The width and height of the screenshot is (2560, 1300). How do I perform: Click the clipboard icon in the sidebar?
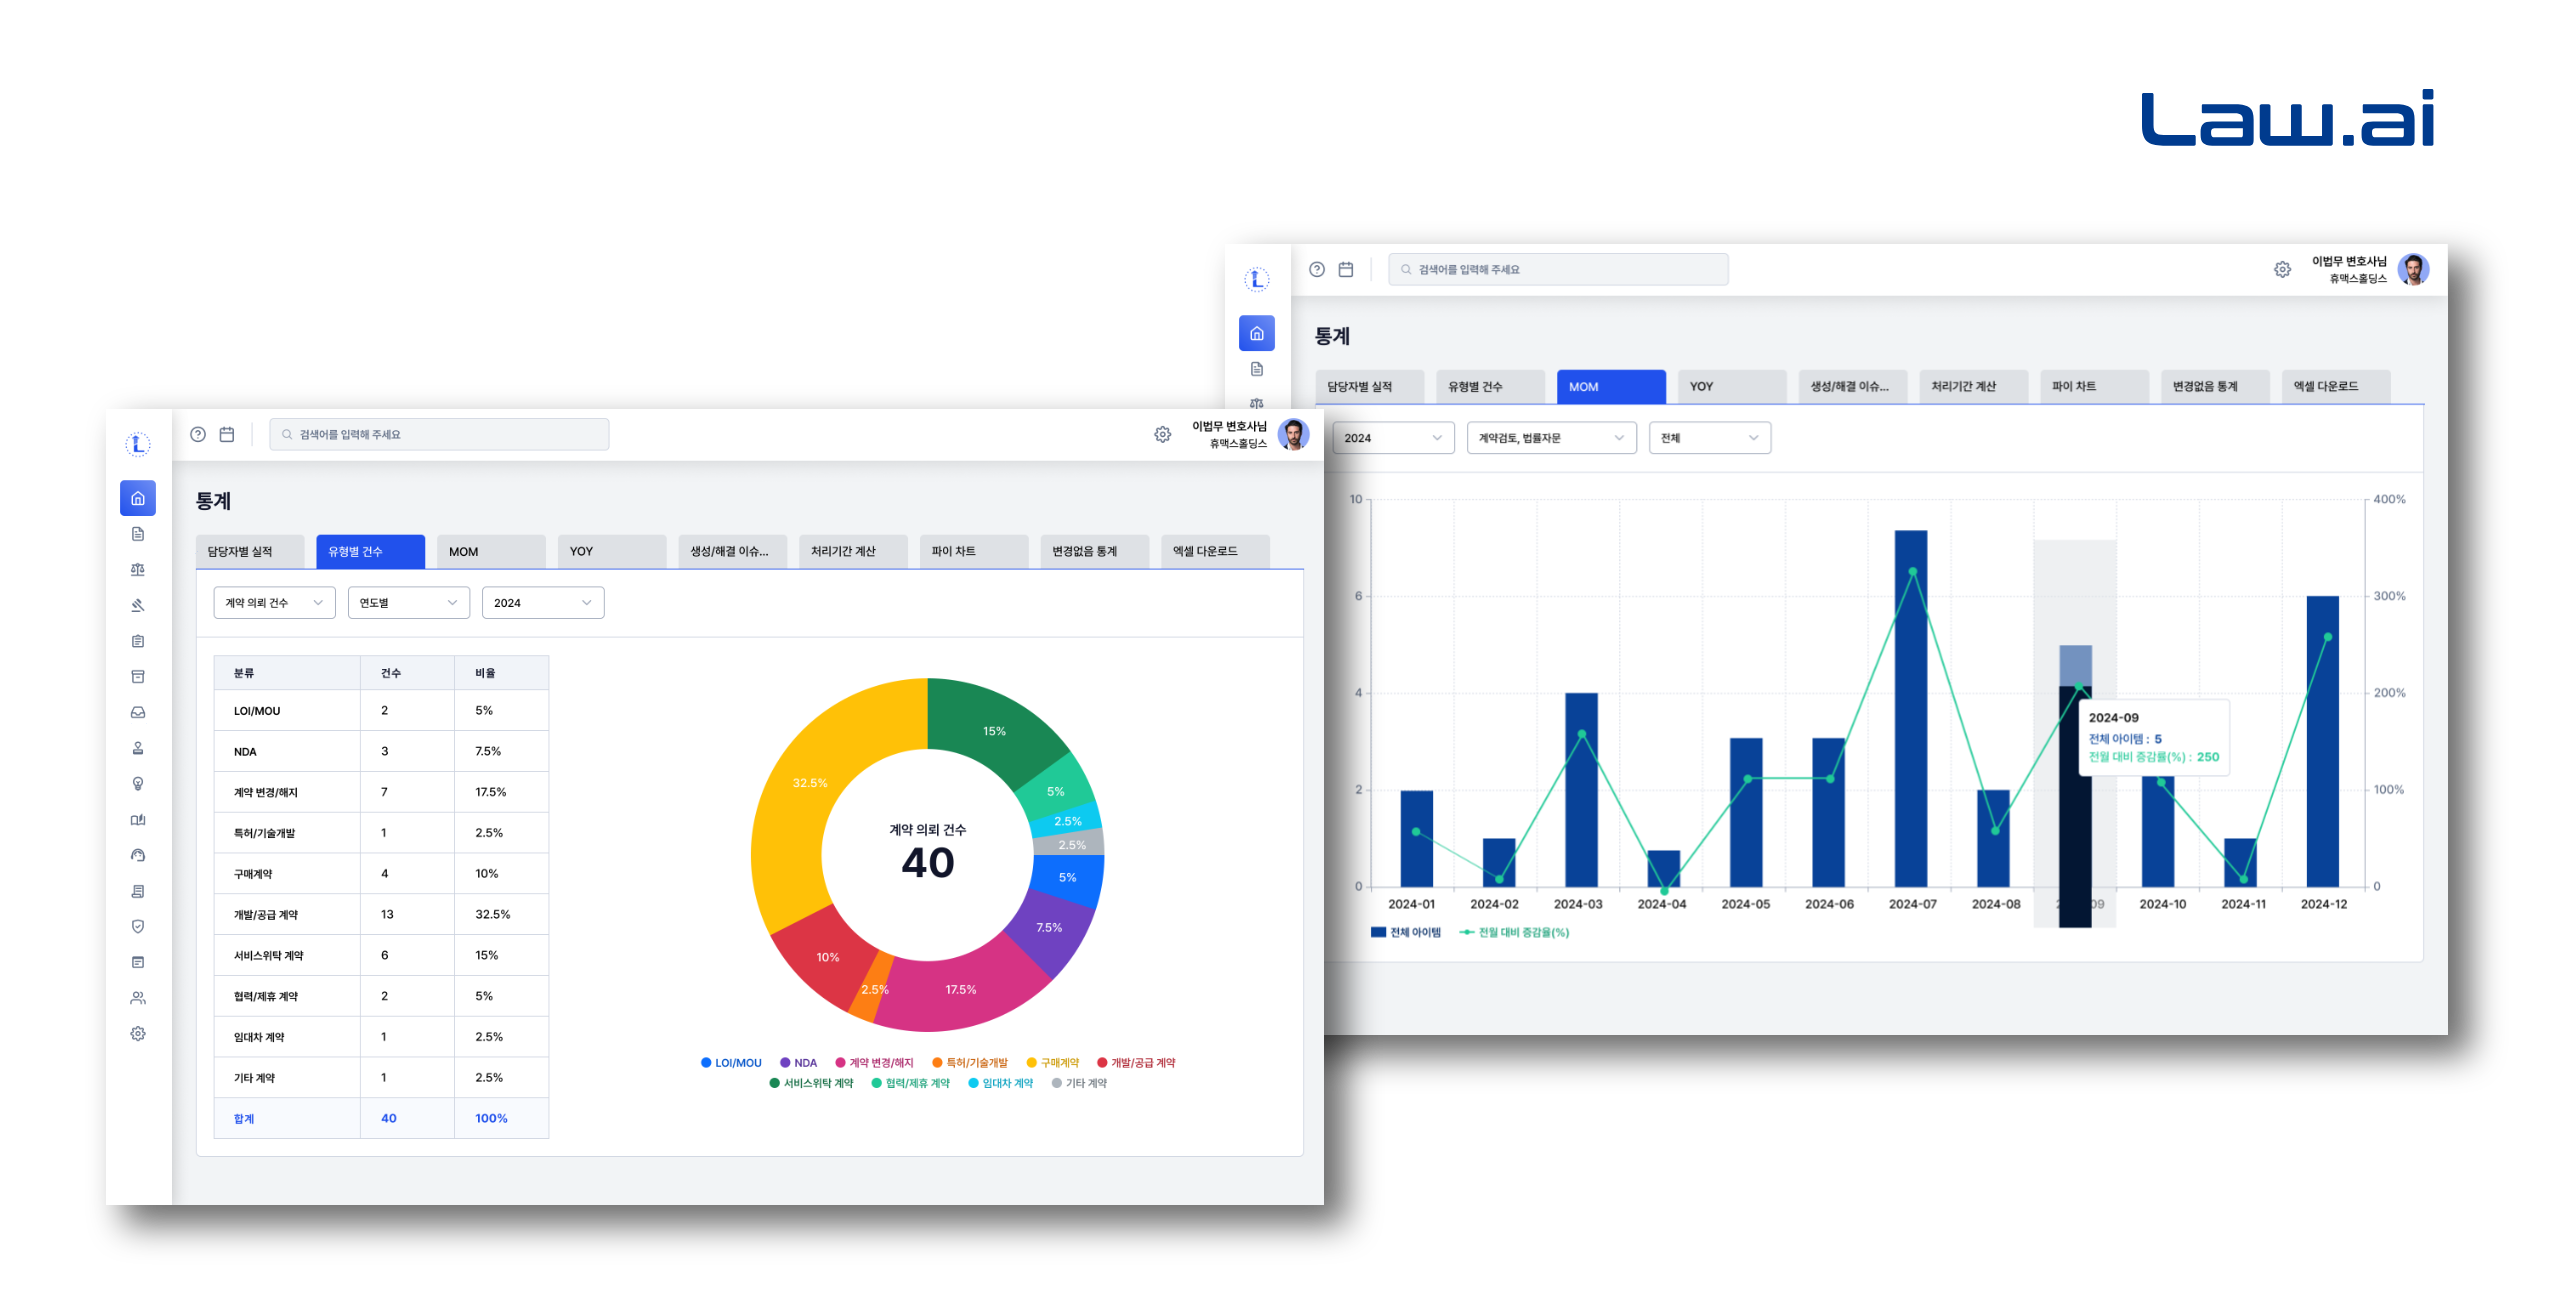[x=138, y=641]
